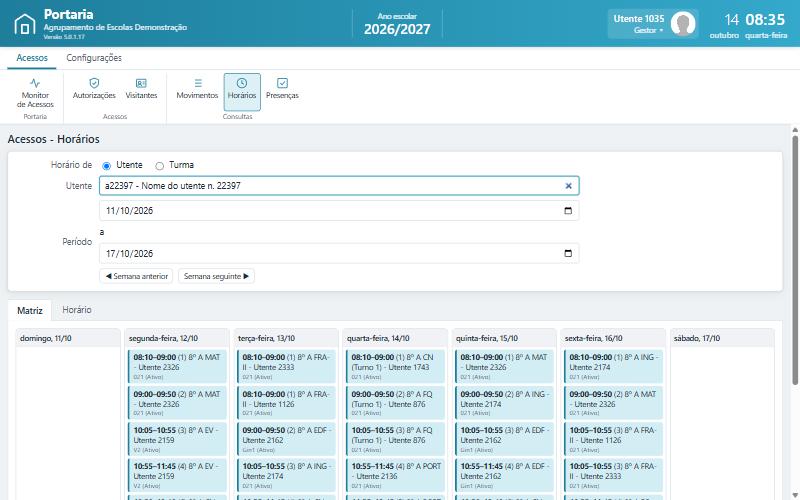Image resolution: width=800 pixels, height=500 pixels.
Task: Open Tuesday 08:10-09:00 FRA-II Utente 1126 card
Action: [286, 403]
